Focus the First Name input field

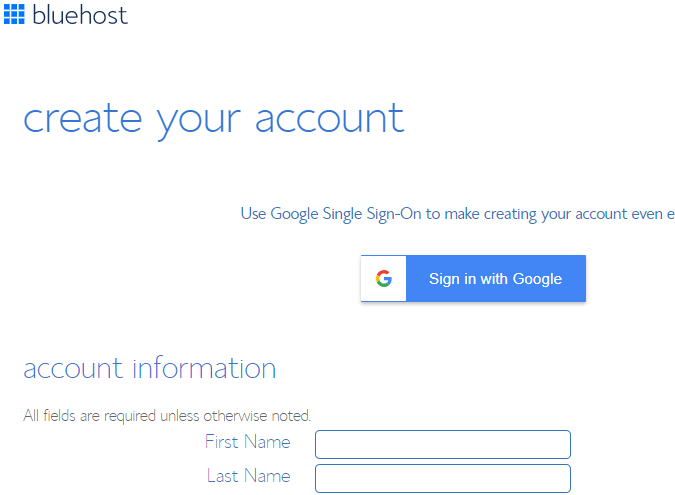[x=443, y=444]
